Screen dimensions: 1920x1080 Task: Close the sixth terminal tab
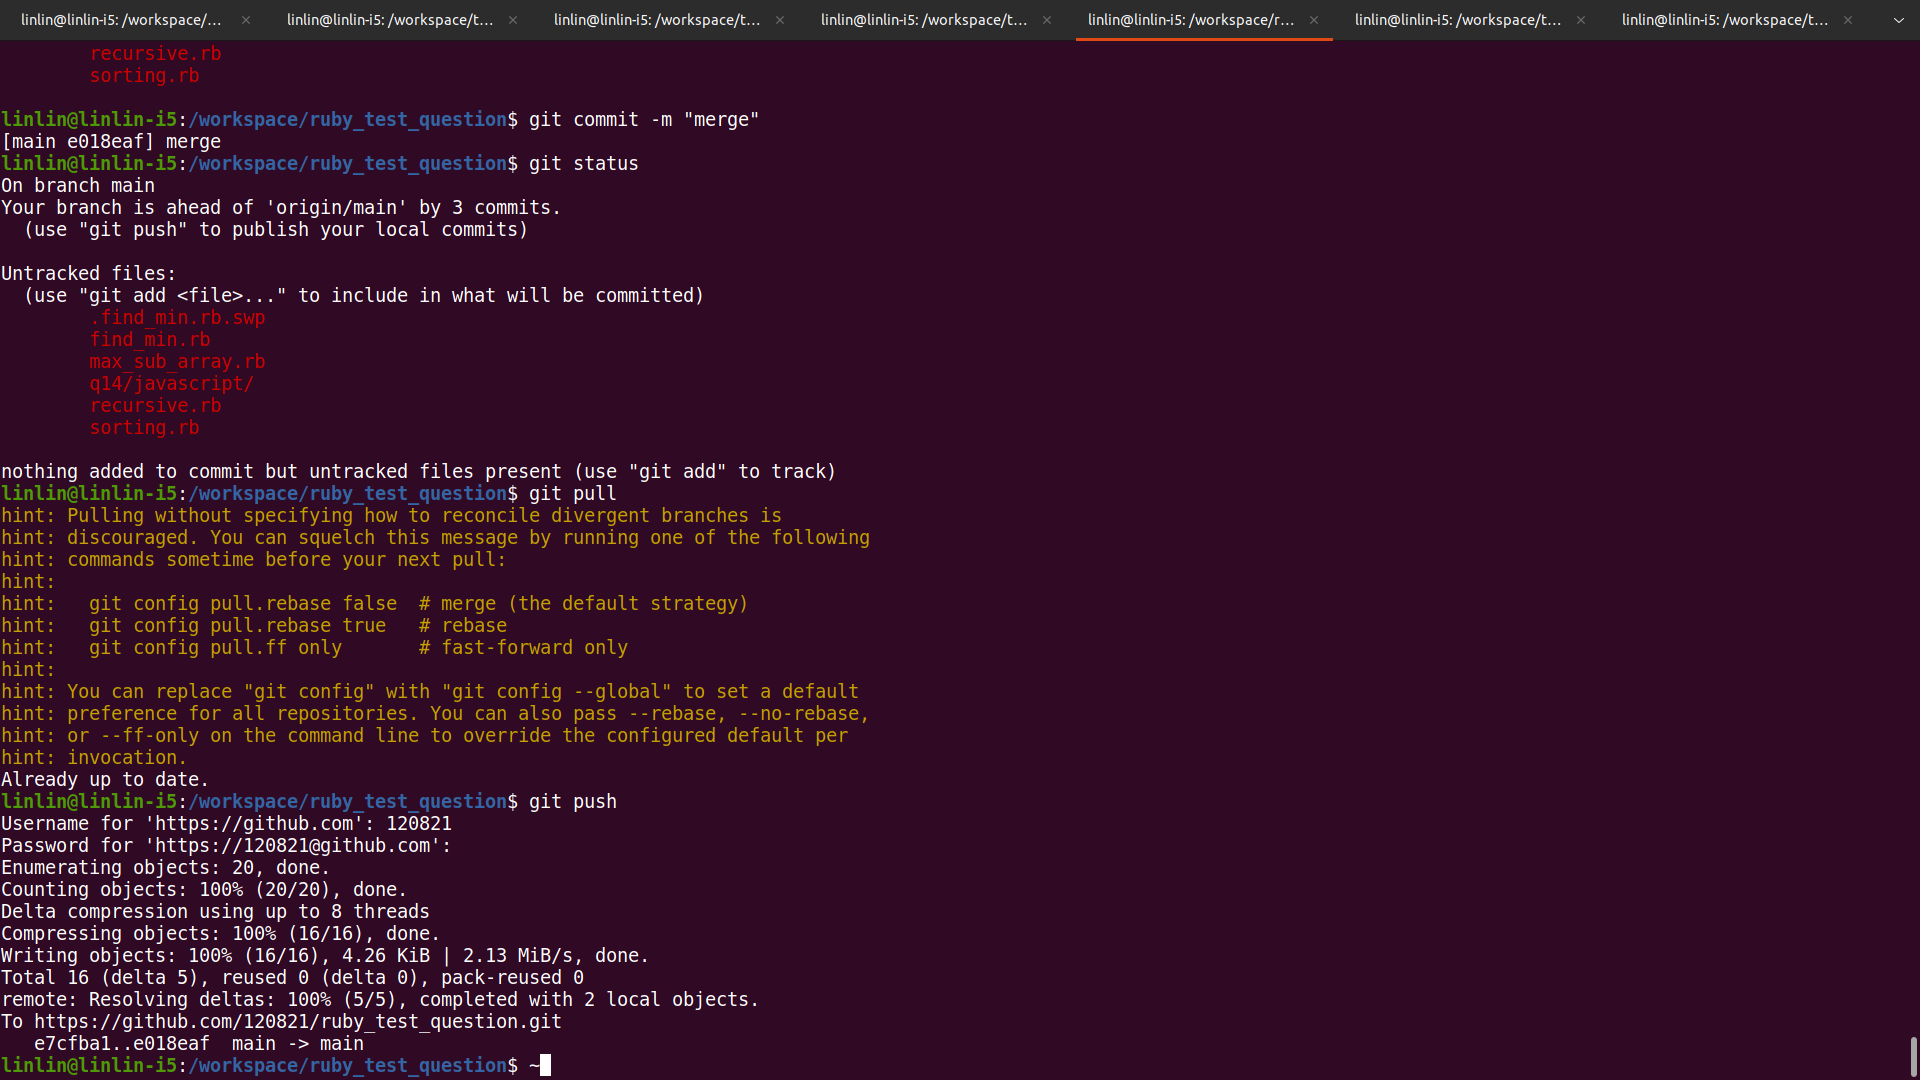coord(1581,20)
